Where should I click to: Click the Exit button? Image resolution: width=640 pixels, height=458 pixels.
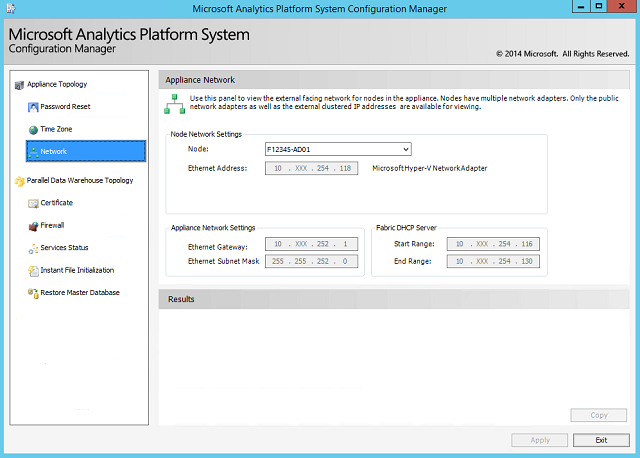pos(601,440)
